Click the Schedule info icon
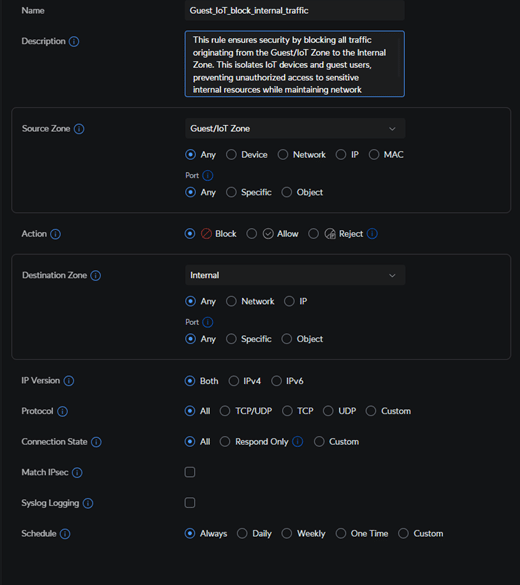Viewport: 520px width, 585px height. [65, 534]
